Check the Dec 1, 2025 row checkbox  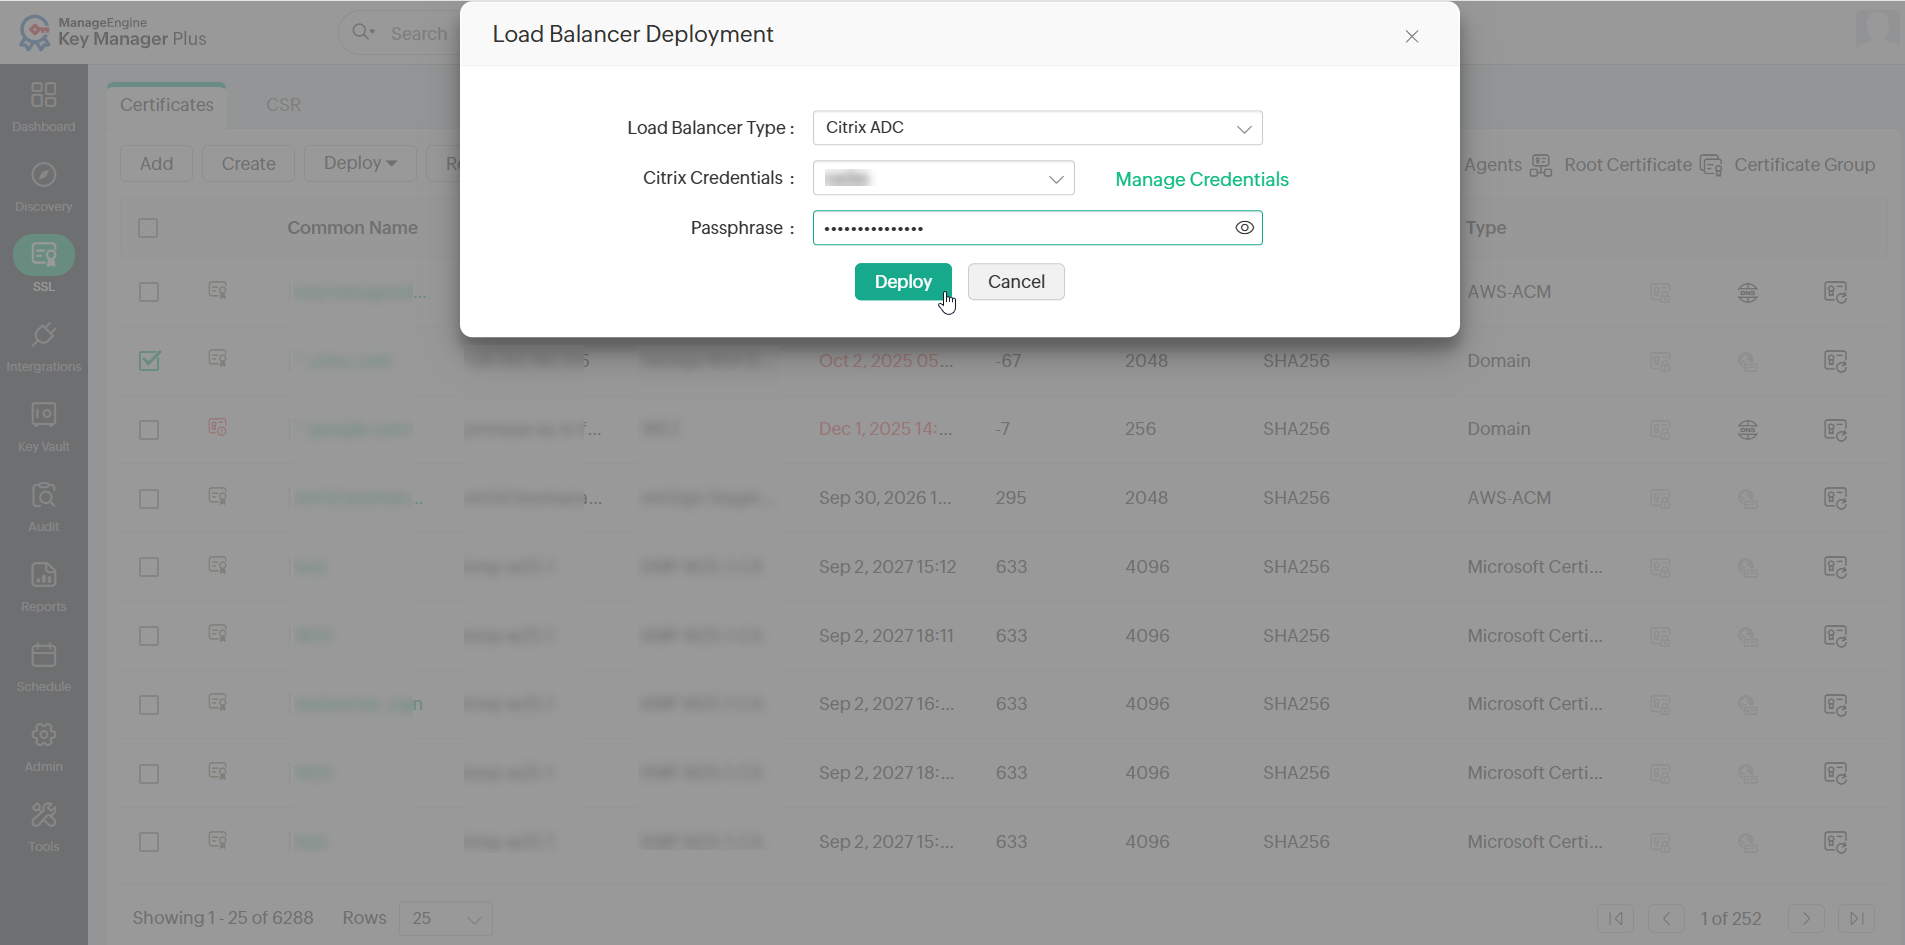(x=149, y=430)
